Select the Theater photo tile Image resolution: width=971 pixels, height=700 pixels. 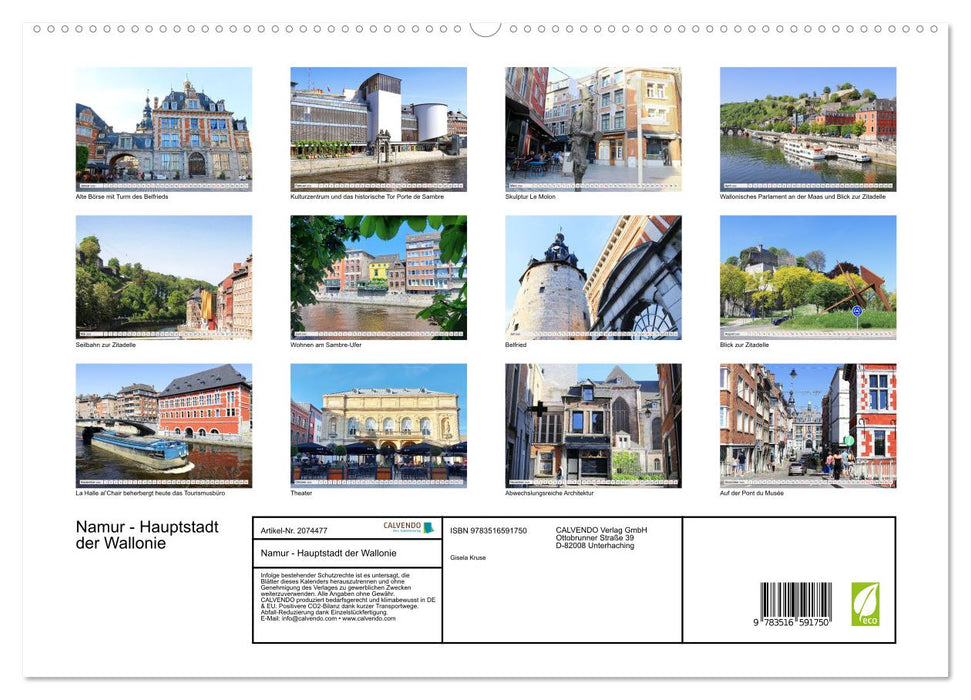click(x=377, y=425)
